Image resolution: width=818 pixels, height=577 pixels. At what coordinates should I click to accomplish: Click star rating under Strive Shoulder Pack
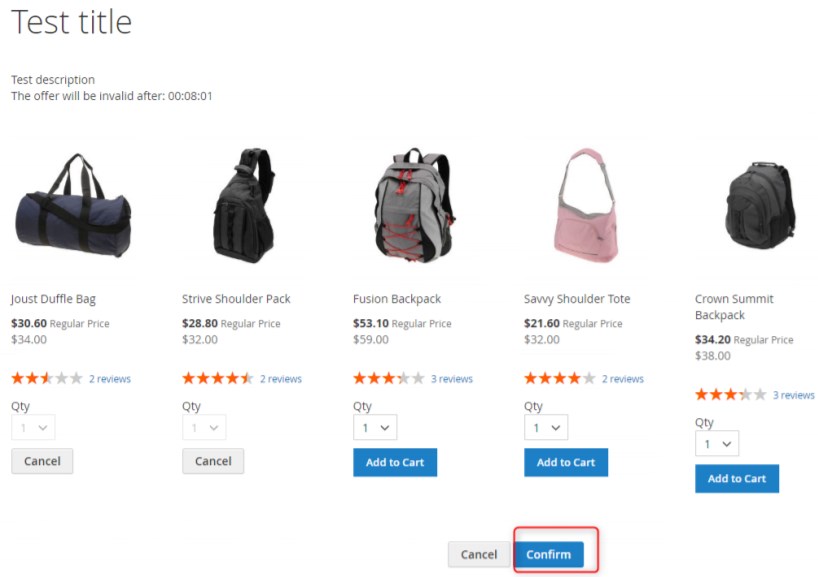click(218, 378)
